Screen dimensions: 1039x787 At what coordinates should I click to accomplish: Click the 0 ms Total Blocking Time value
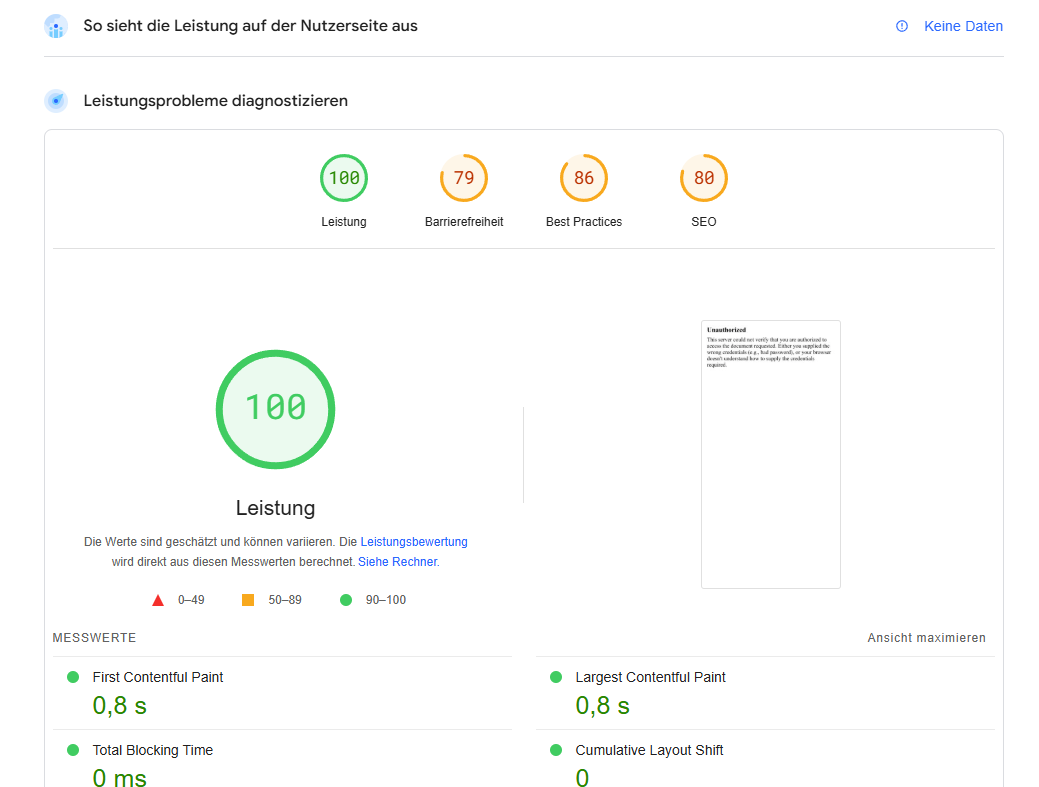(119, 777)
